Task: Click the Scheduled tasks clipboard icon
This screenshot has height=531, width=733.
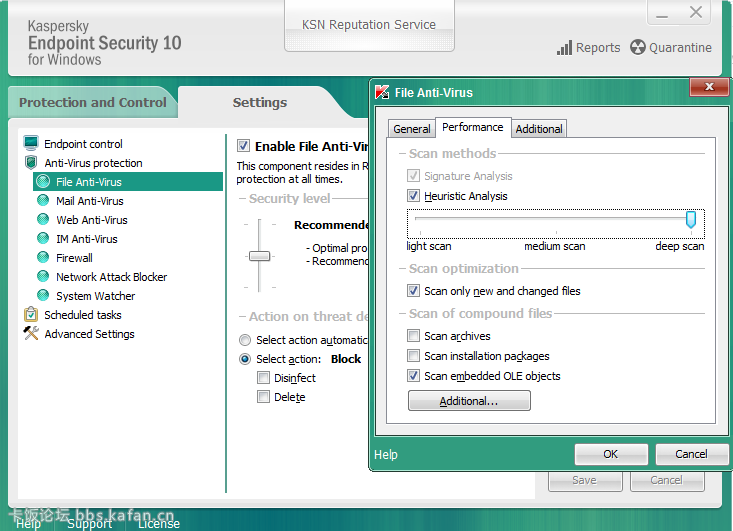Action: coord(31,314)
